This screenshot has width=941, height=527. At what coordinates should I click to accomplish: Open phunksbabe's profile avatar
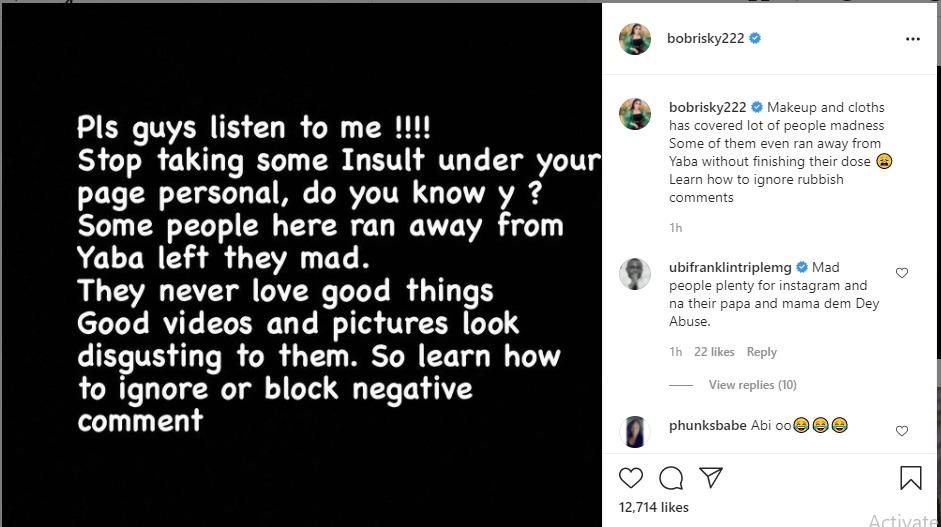click(634, 431)
